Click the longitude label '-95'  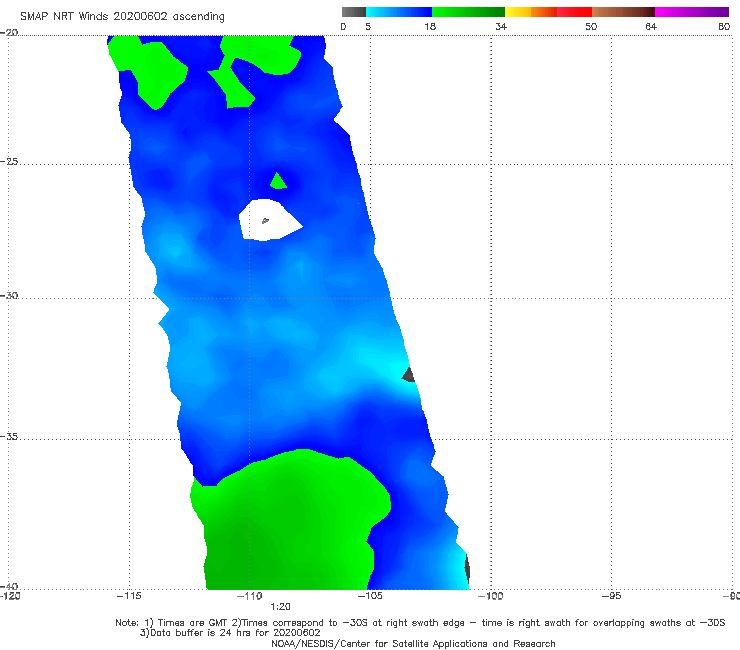[611, 596]
